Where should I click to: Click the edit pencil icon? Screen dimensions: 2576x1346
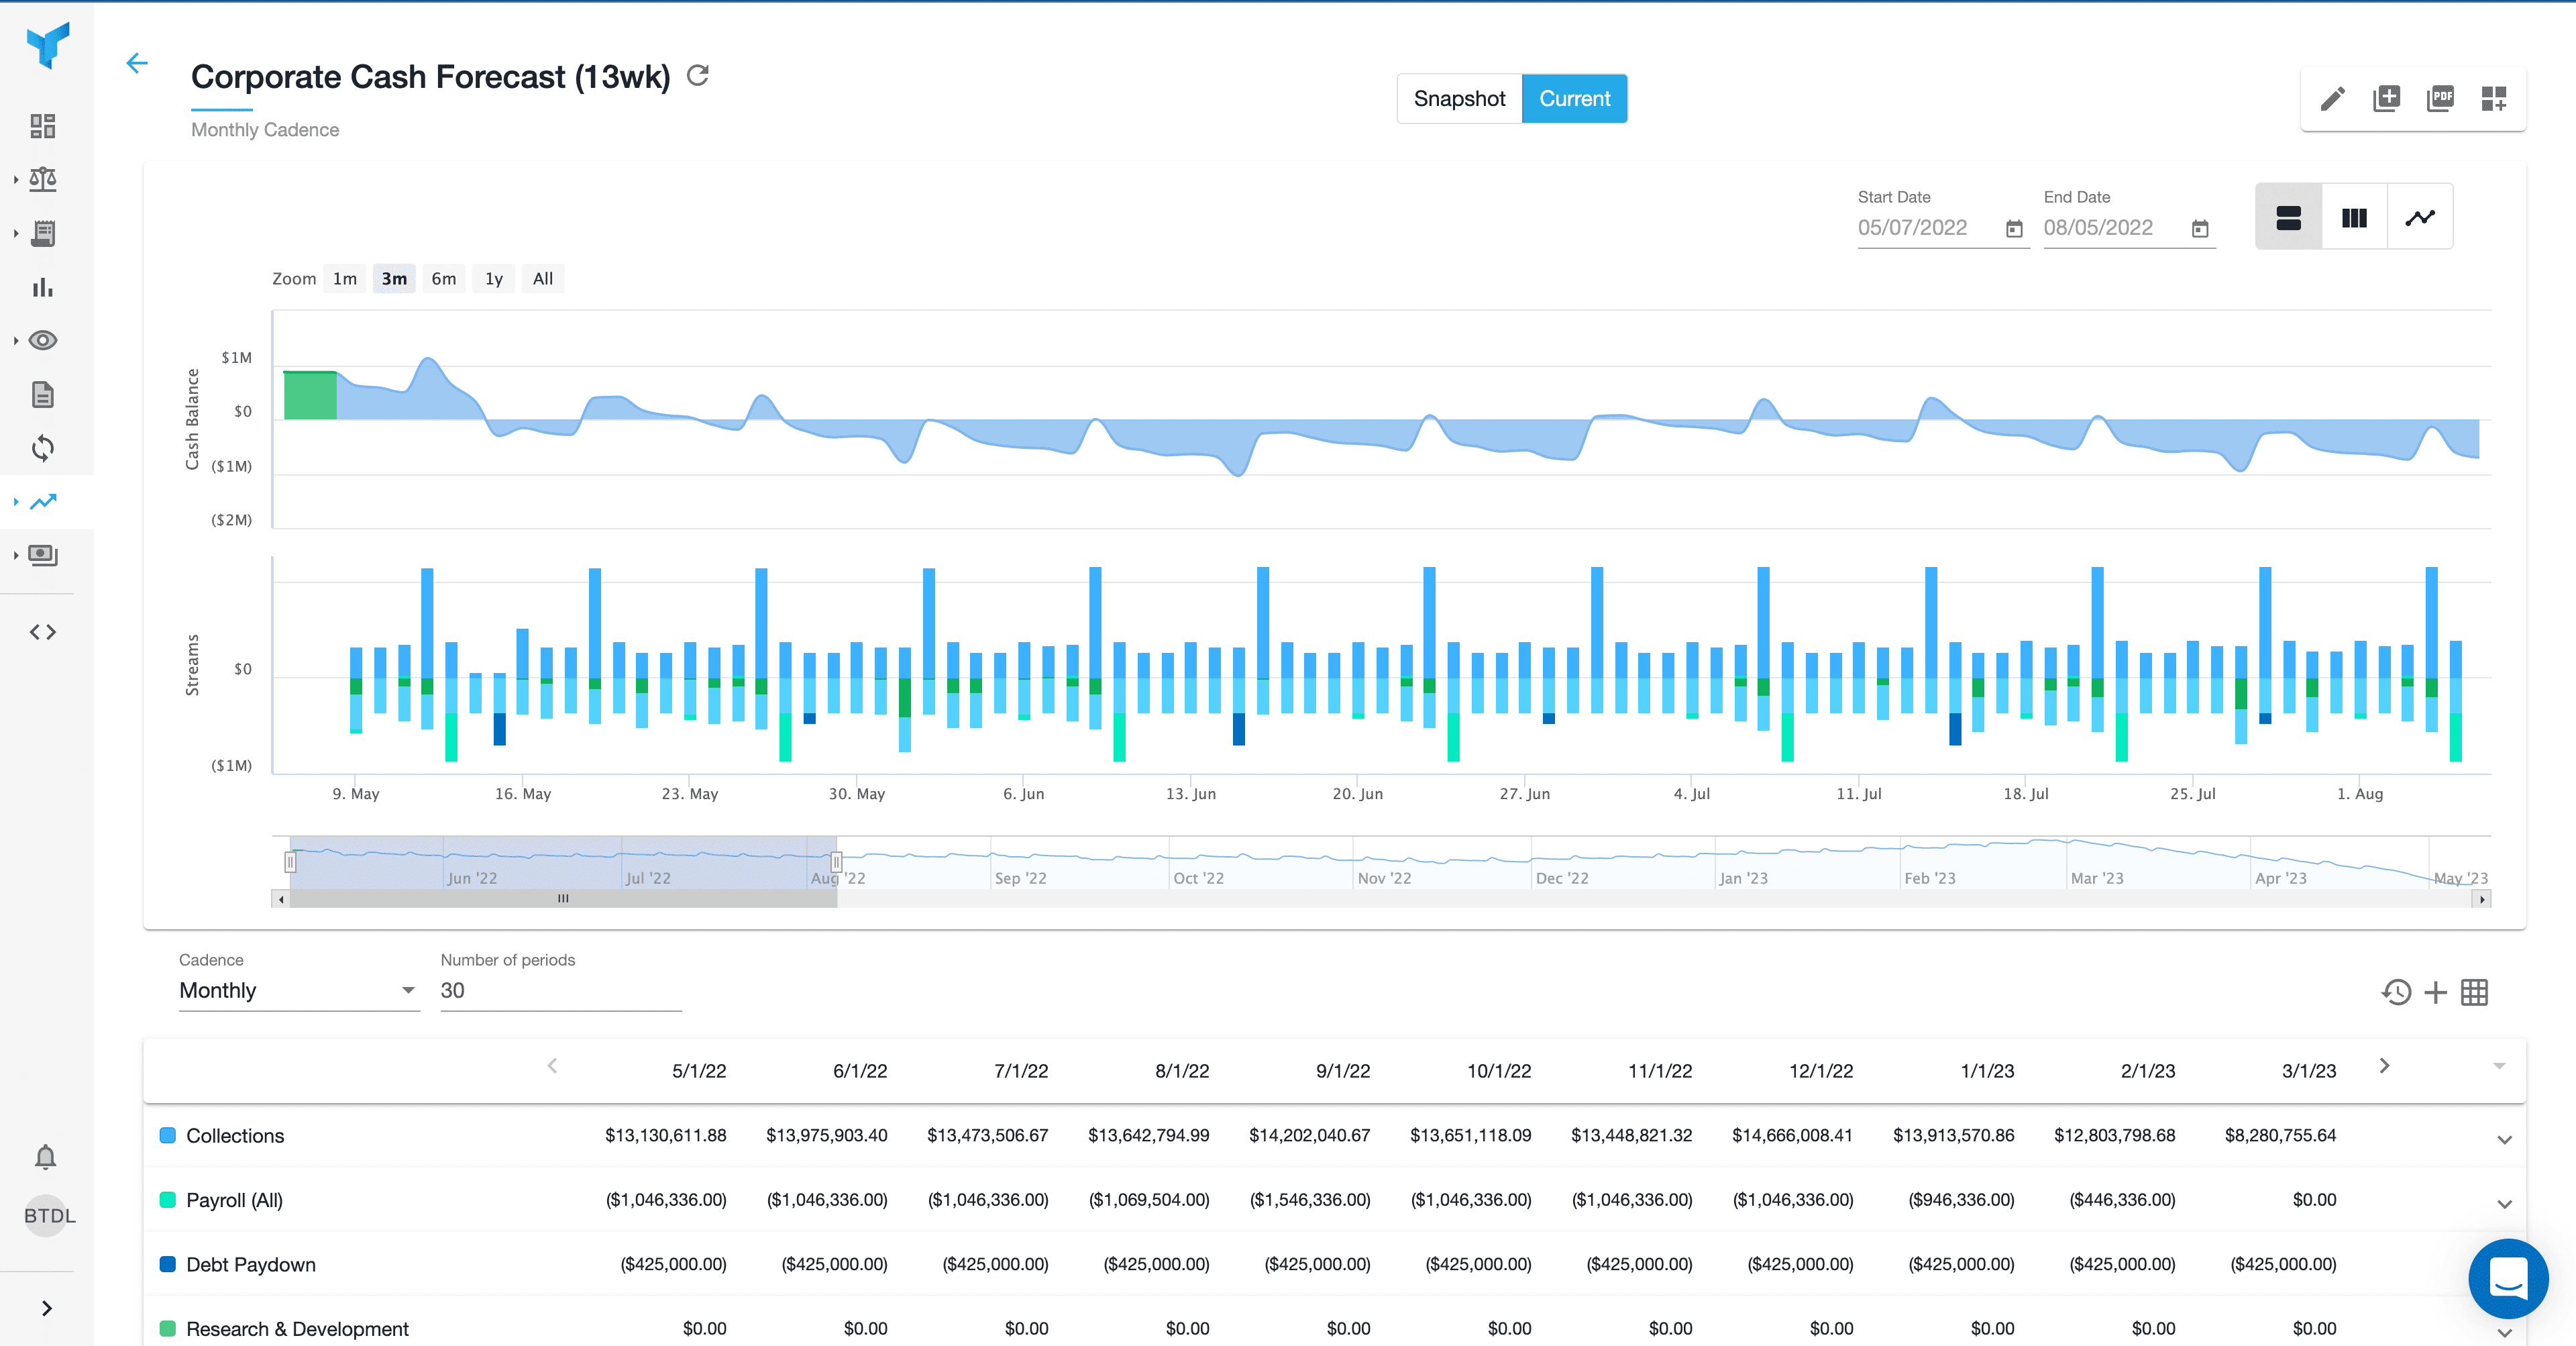click(2332, 99)
